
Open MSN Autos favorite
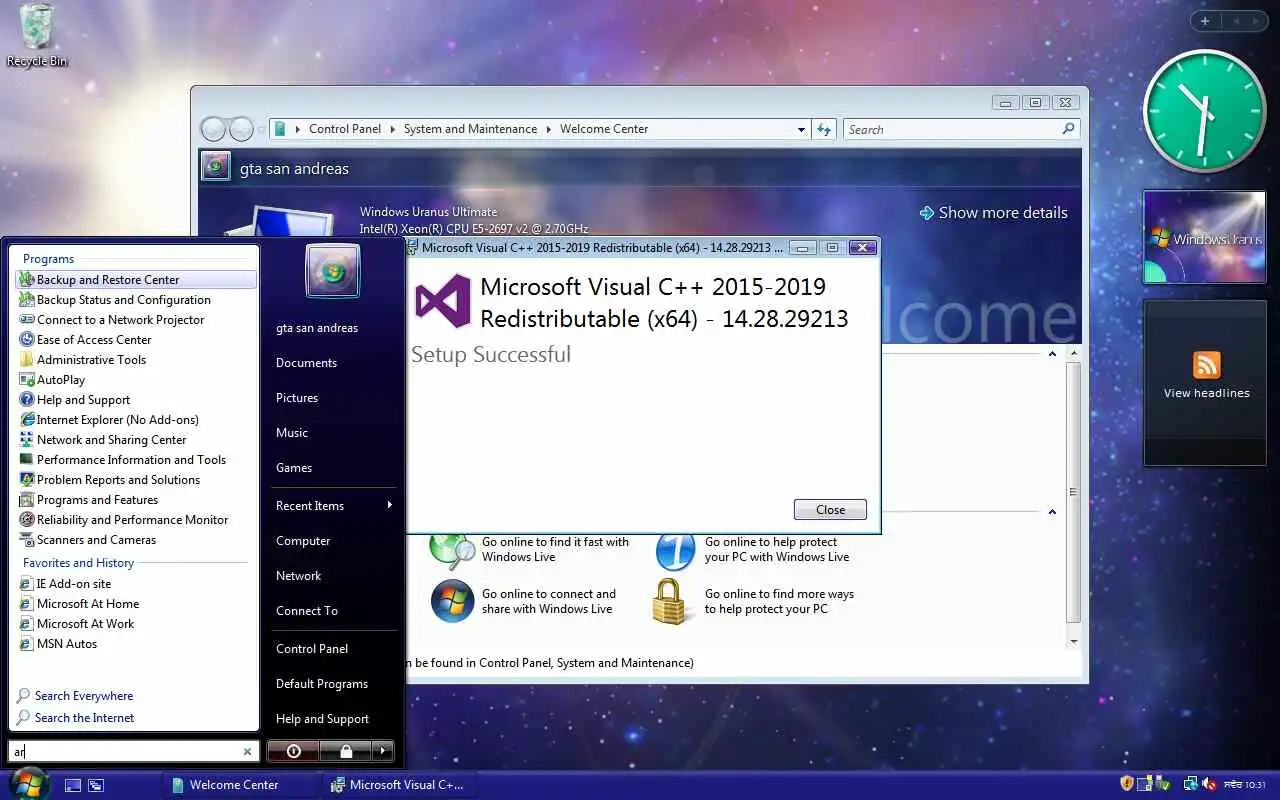58,644
